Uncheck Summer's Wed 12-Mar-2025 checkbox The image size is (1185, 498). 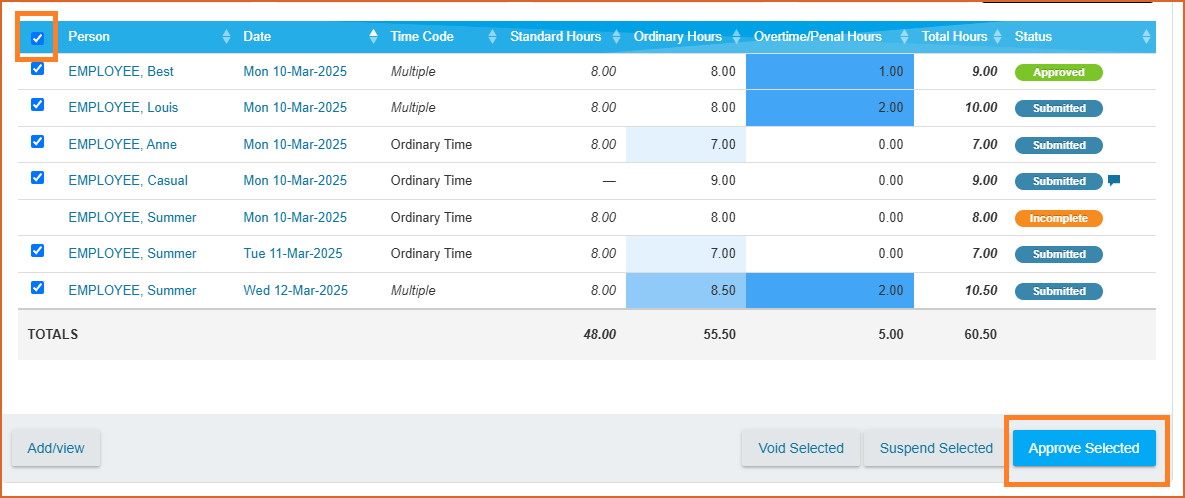pyautogui.click(x=37, y=287)
